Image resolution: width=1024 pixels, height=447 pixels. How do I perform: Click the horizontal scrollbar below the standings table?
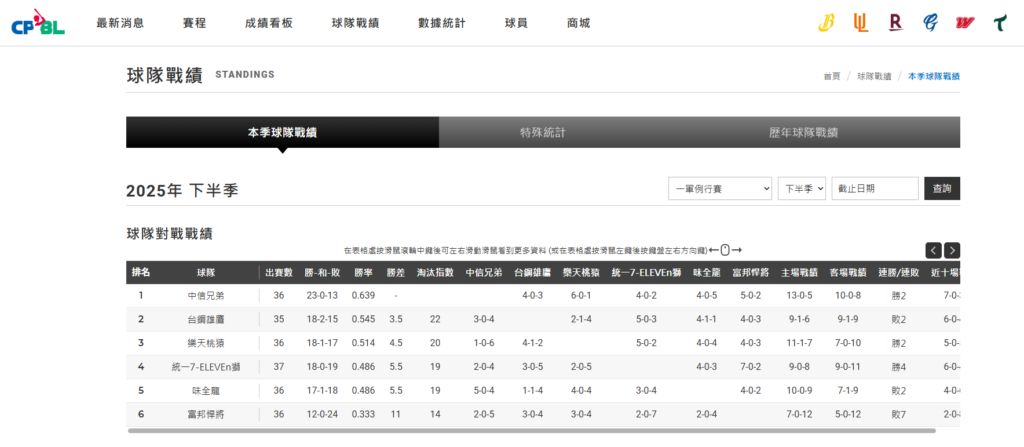click(x=530, y=431)
